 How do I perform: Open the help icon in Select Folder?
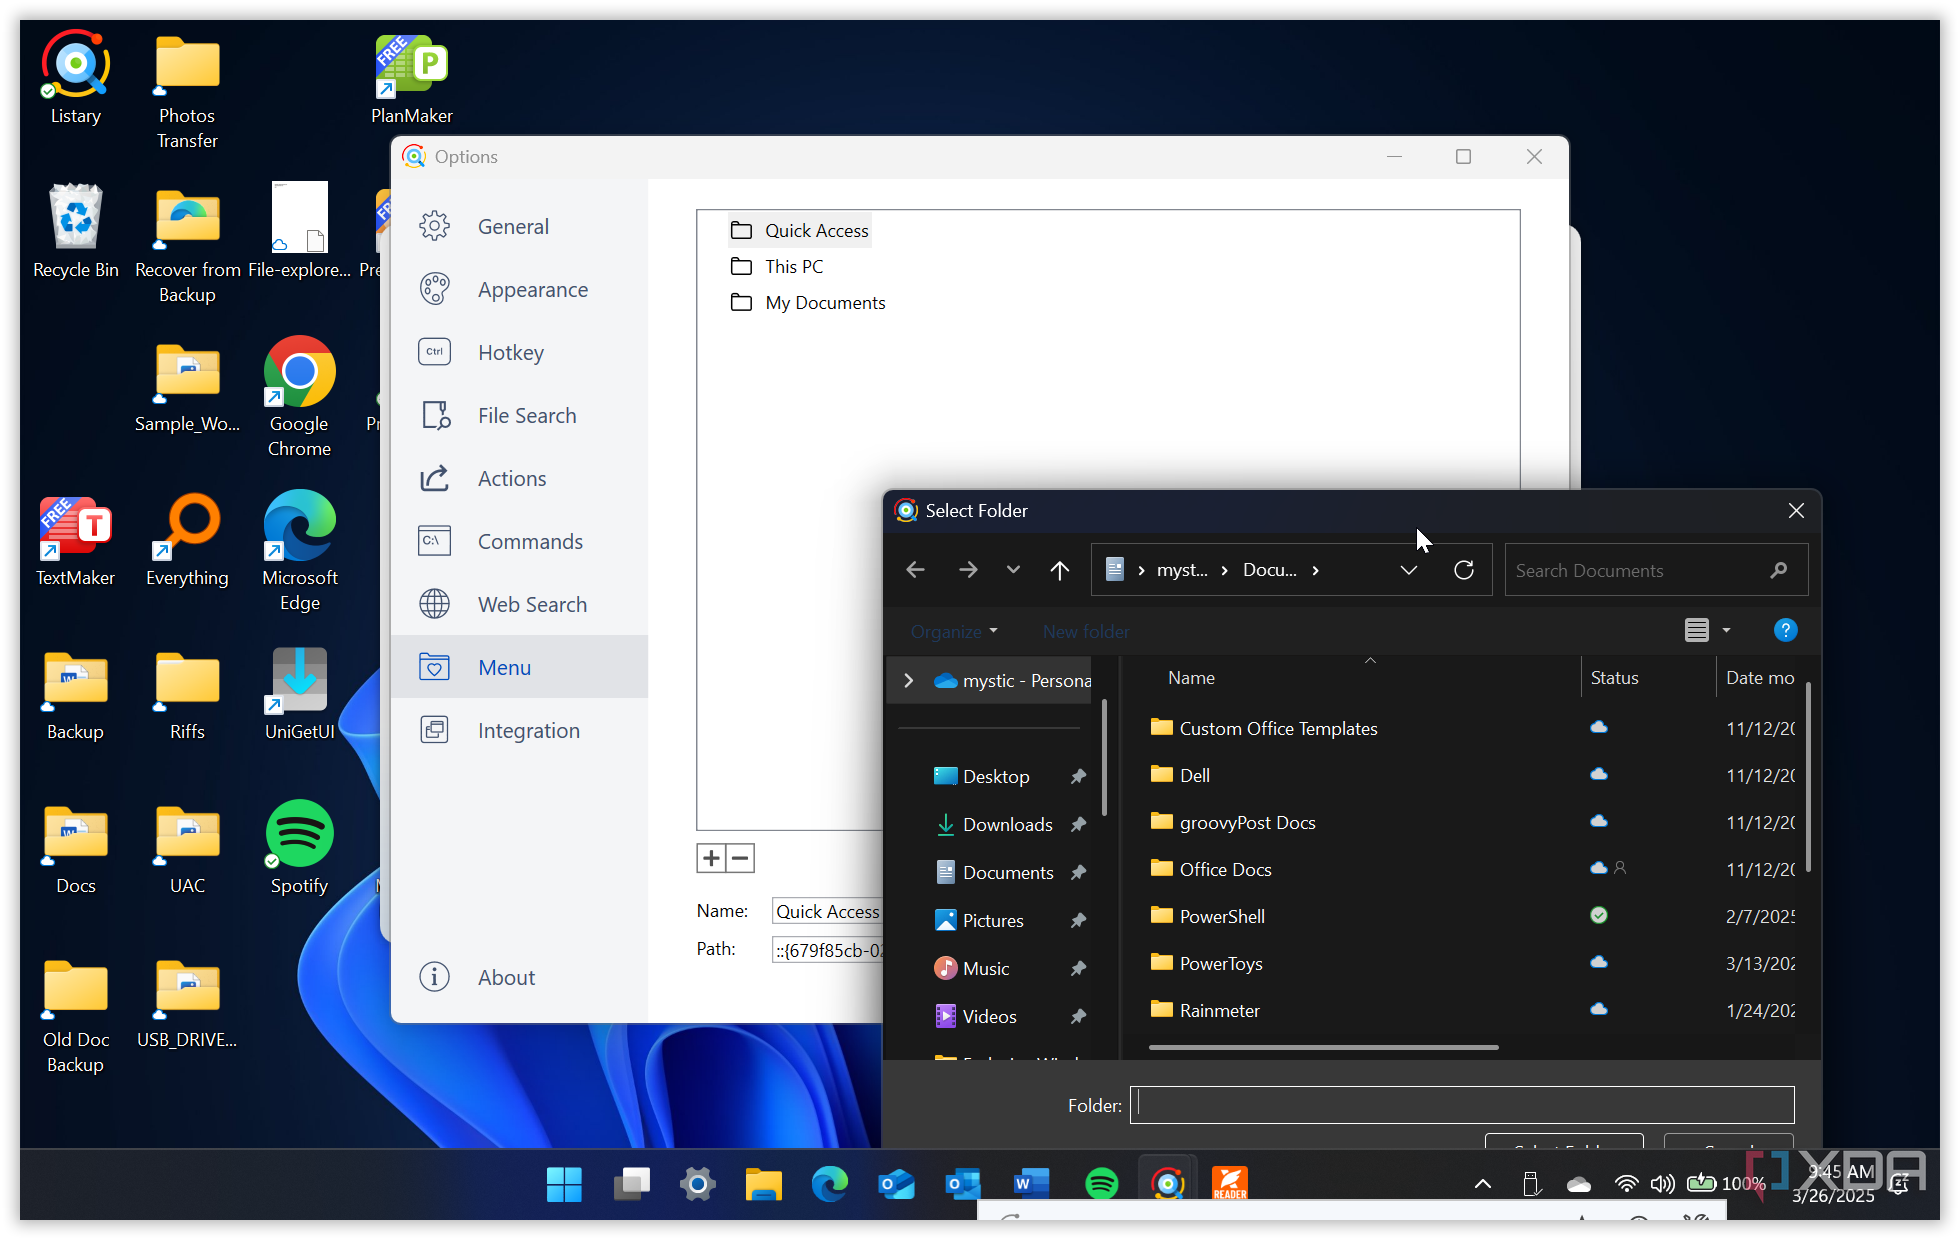[1785, 630]
